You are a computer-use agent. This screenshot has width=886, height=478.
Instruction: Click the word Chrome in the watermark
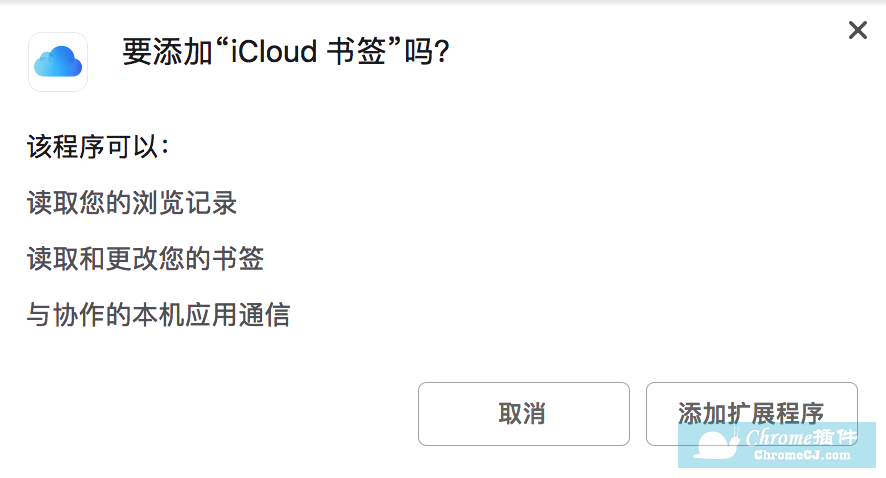click(x=776, y=437)
